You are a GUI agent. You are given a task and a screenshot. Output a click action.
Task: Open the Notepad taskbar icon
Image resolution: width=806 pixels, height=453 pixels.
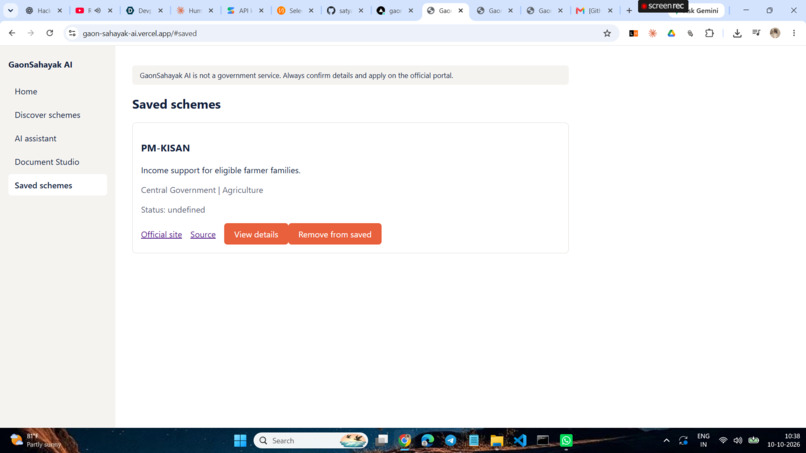(473, 441)
